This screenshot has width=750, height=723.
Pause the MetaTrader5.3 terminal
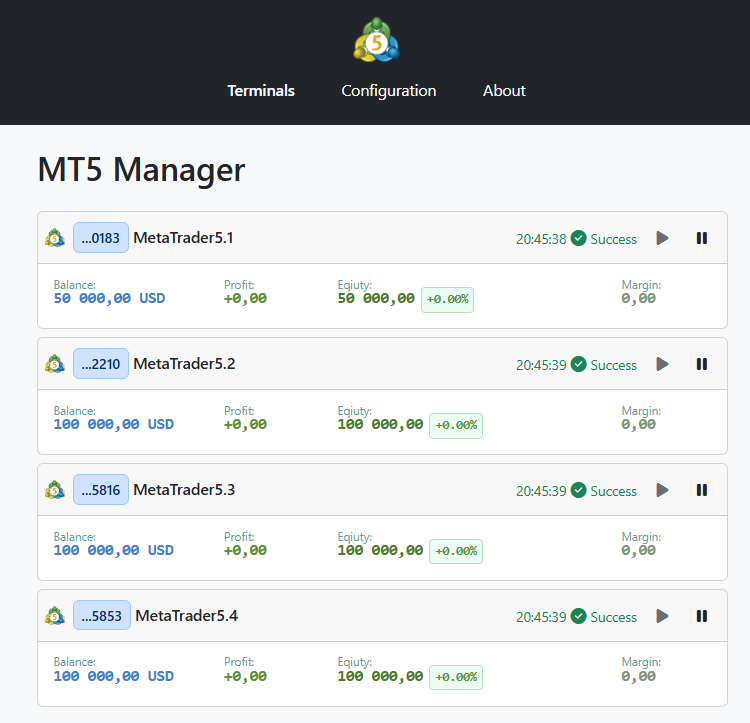(702, 490)
